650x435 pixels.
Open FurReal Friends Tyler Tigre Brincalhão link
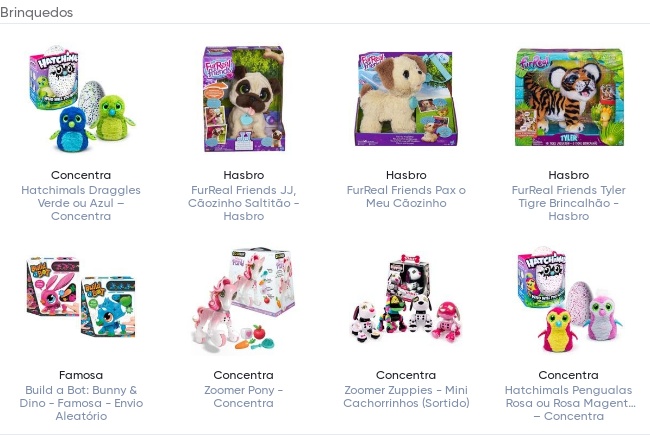pos(569,203)
